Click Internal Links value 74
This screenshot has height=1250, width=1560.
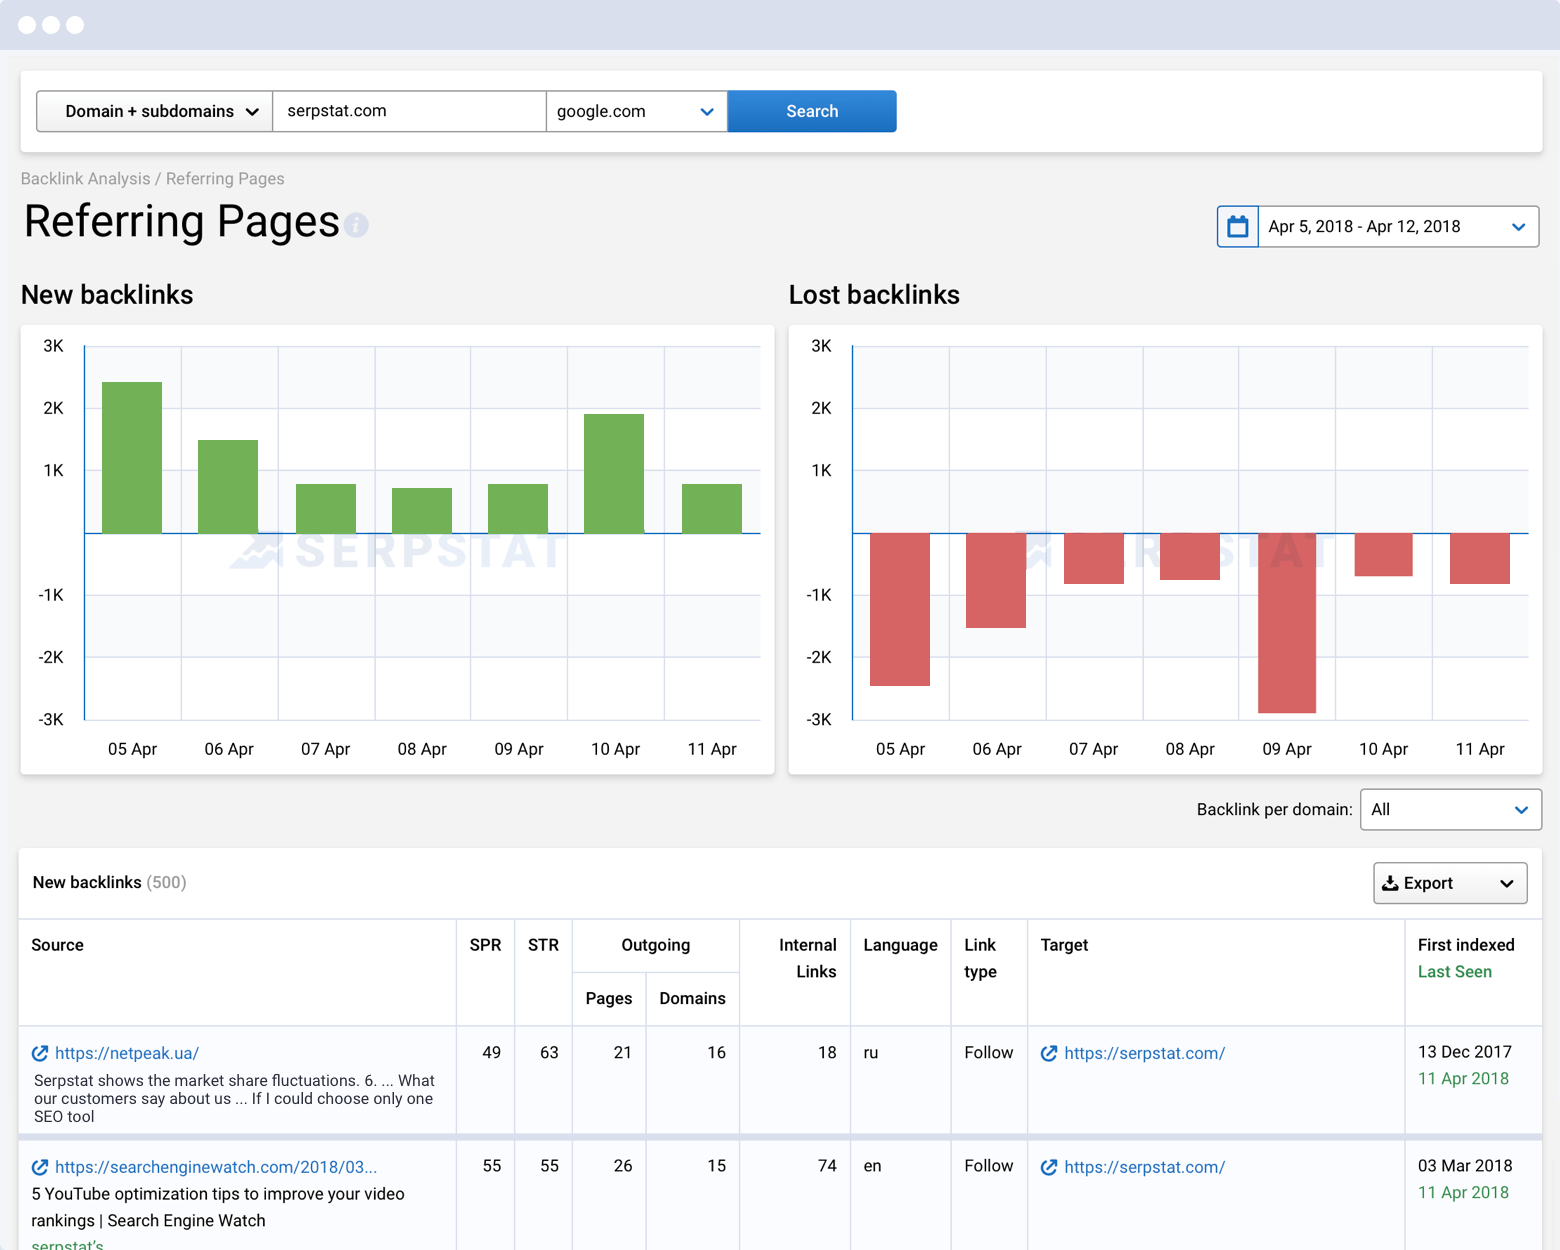click(x=827, y=1166)
